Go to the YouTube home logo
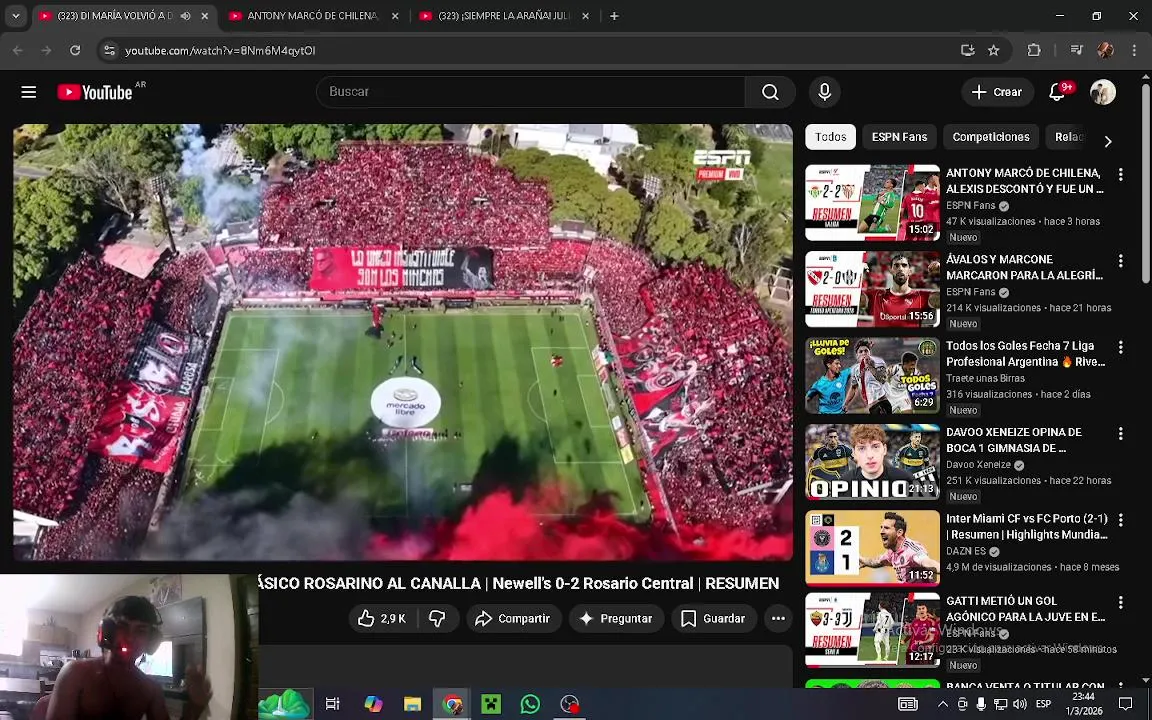Image resolution: width=1152 pixels, height=720 pixels. click(x=96, y=92)
